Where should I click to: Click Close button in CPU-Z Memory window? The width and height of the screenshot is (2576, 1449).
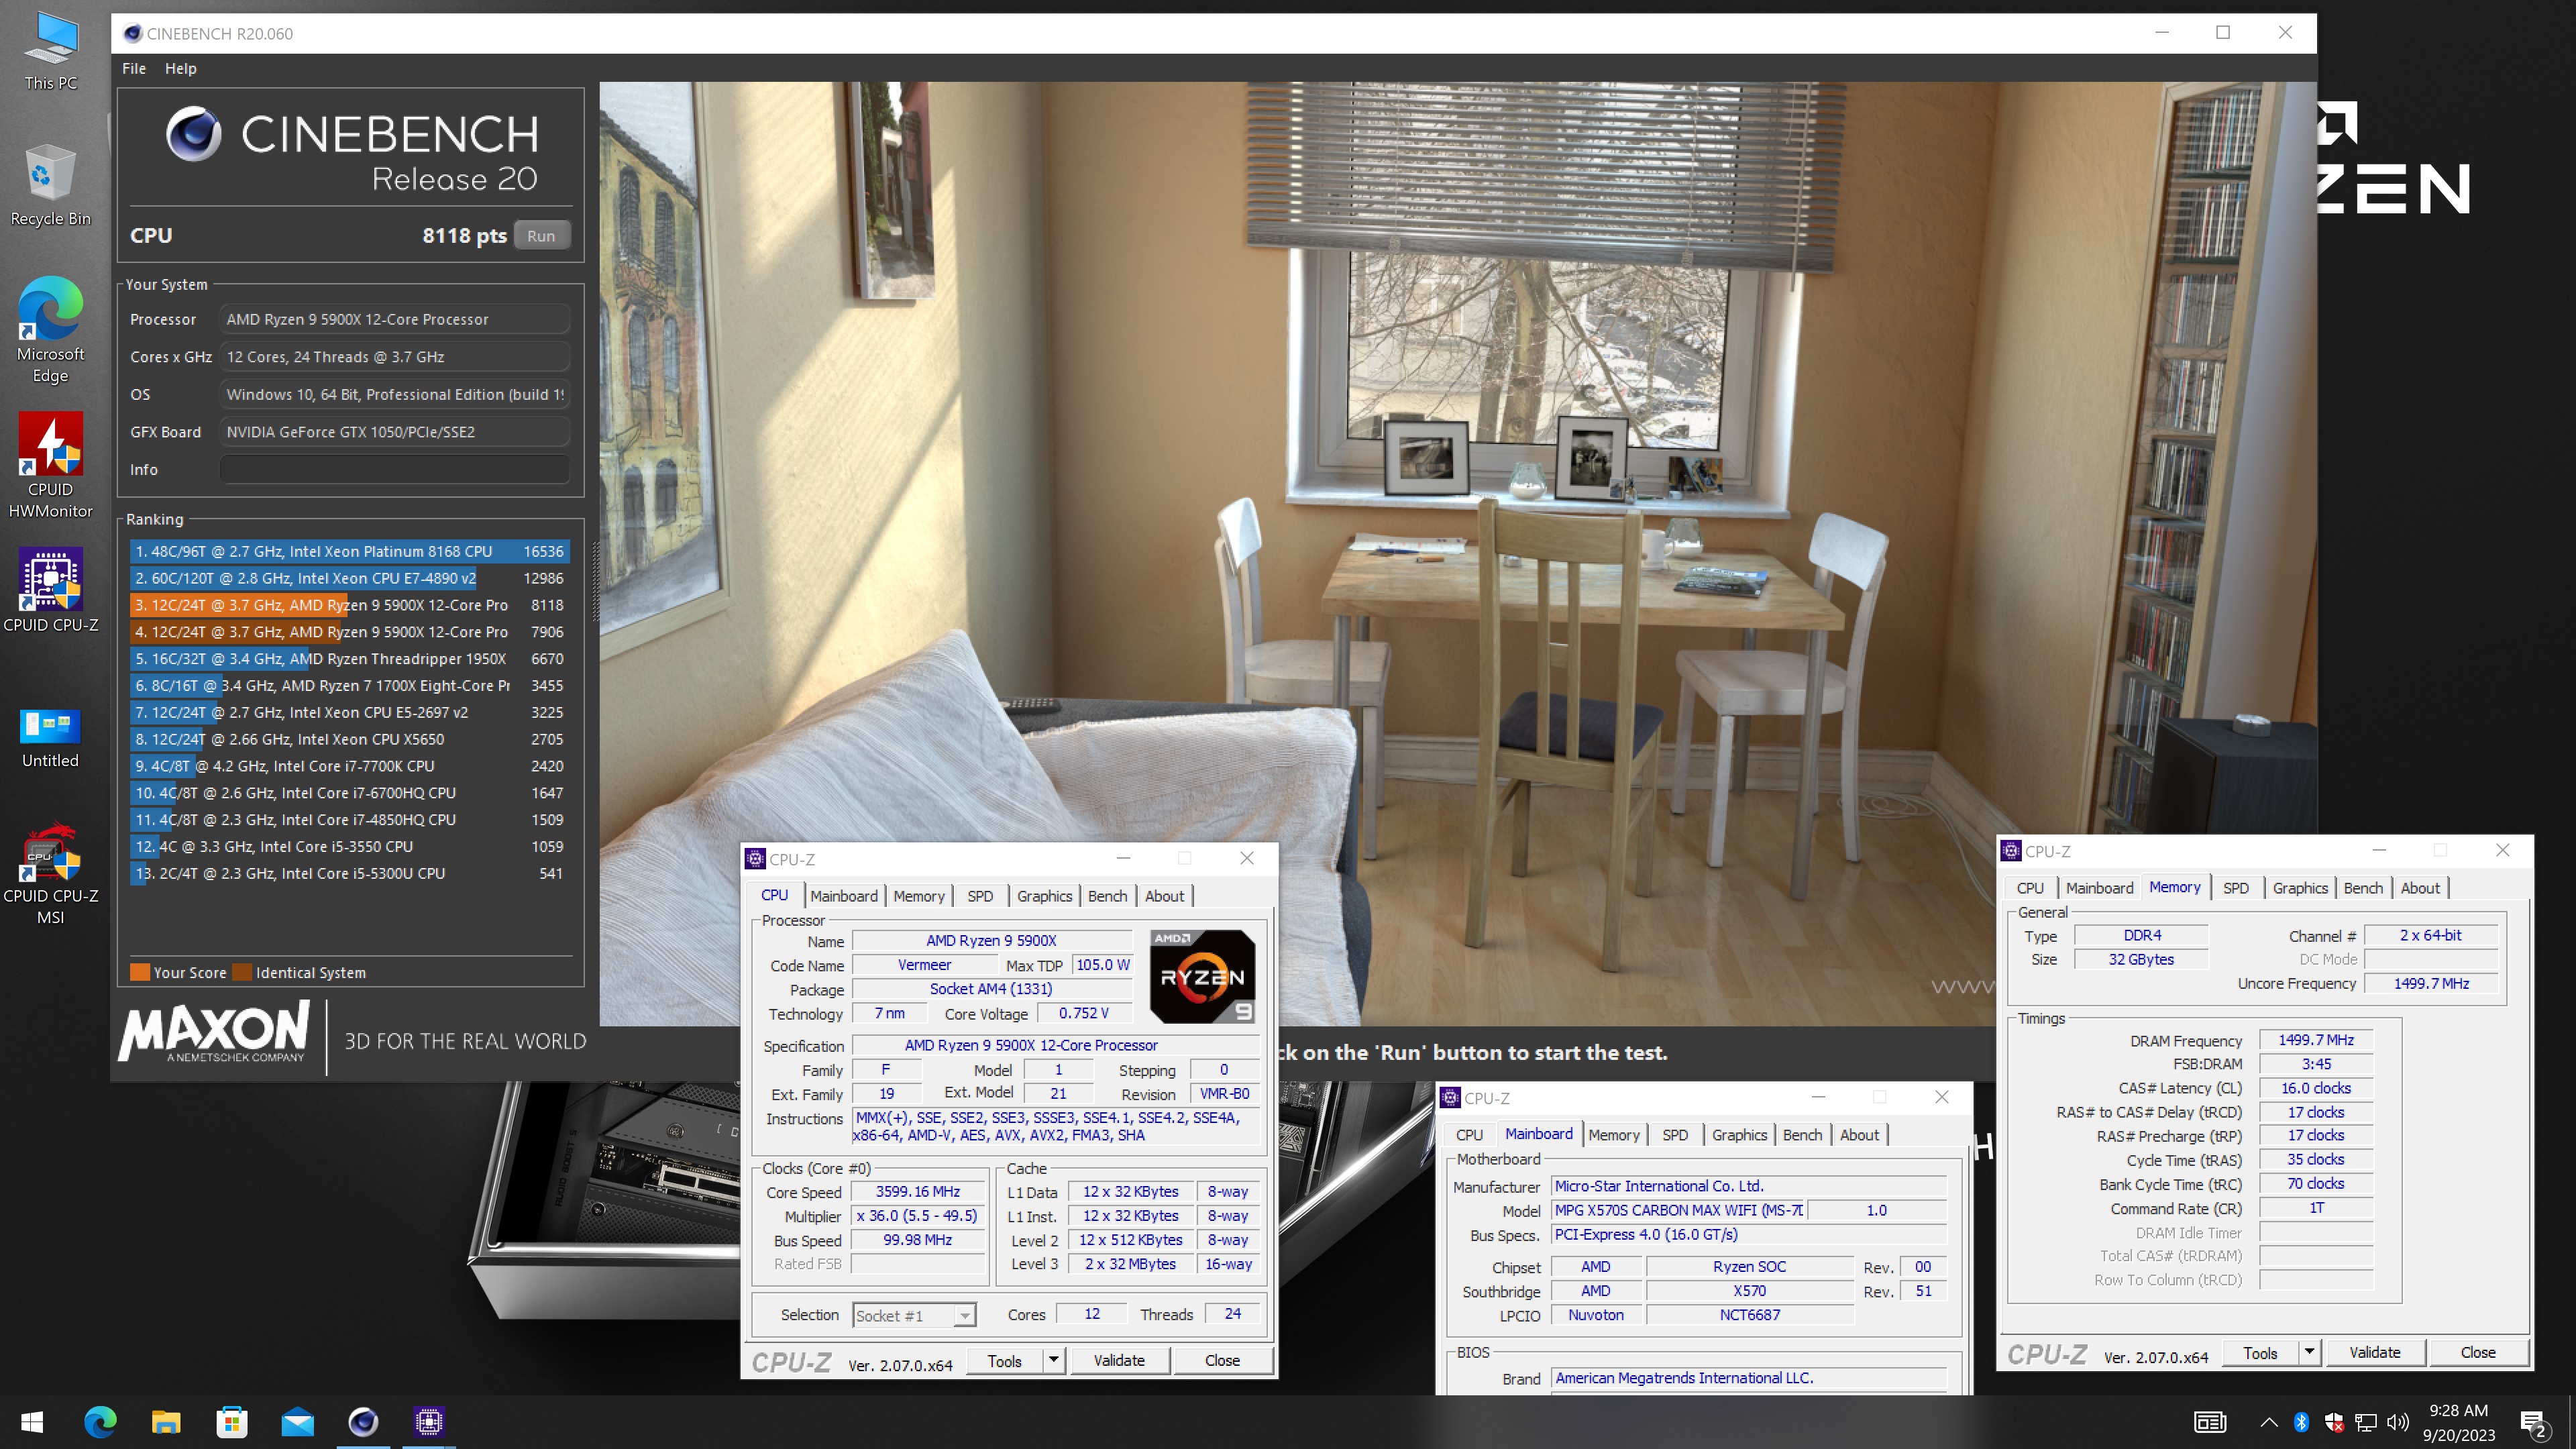point(2478,1353)
